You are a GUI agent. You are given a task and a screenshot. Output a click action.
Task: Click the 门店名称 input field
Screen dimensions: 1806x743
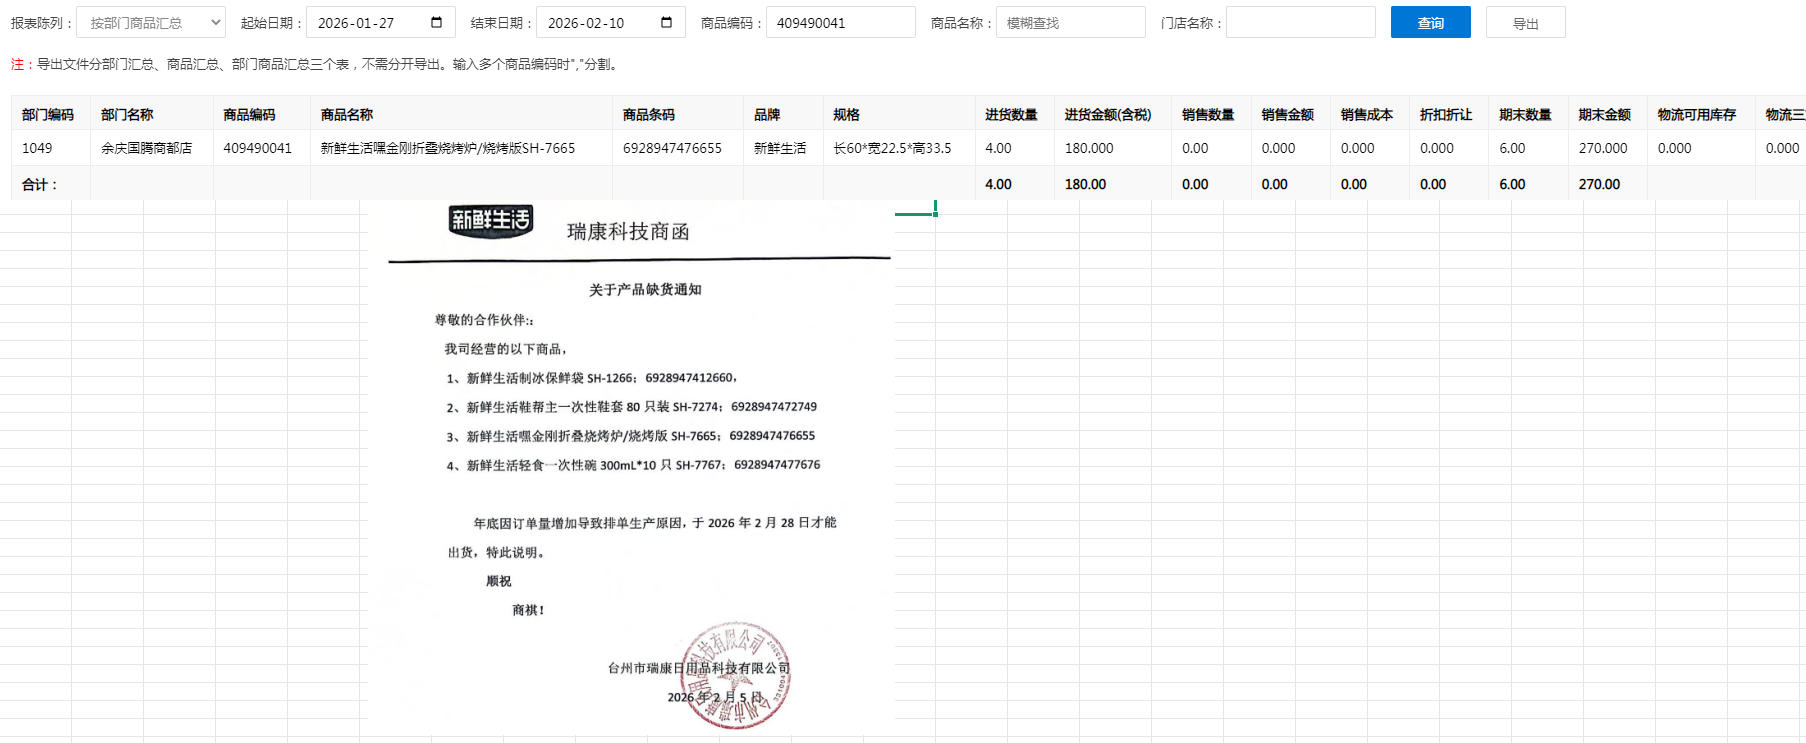point(1300,22)
